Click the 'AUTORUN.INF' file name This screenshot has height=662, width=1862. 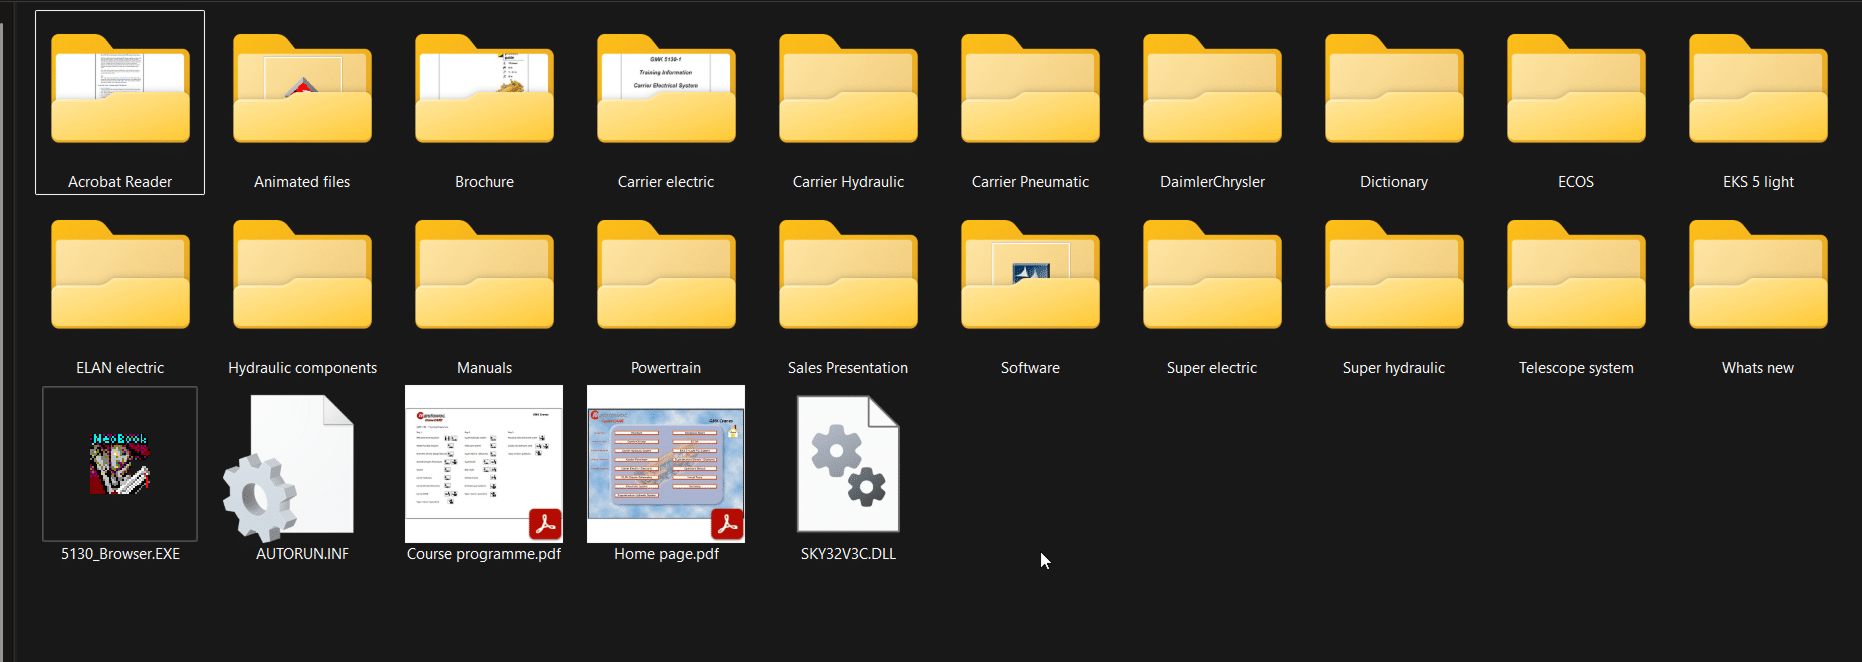coord(302,554)
